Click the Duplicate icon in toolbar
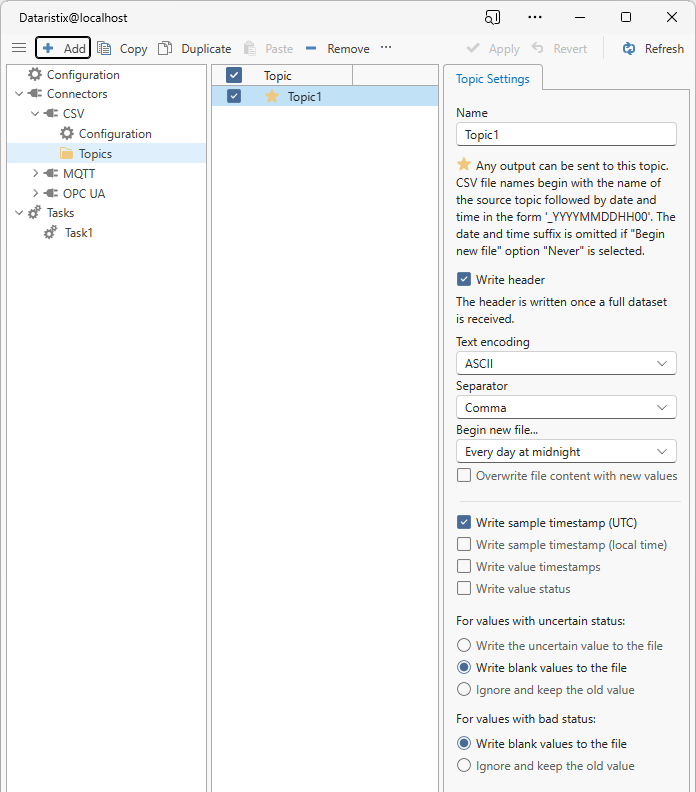 (x=165, y=48)
